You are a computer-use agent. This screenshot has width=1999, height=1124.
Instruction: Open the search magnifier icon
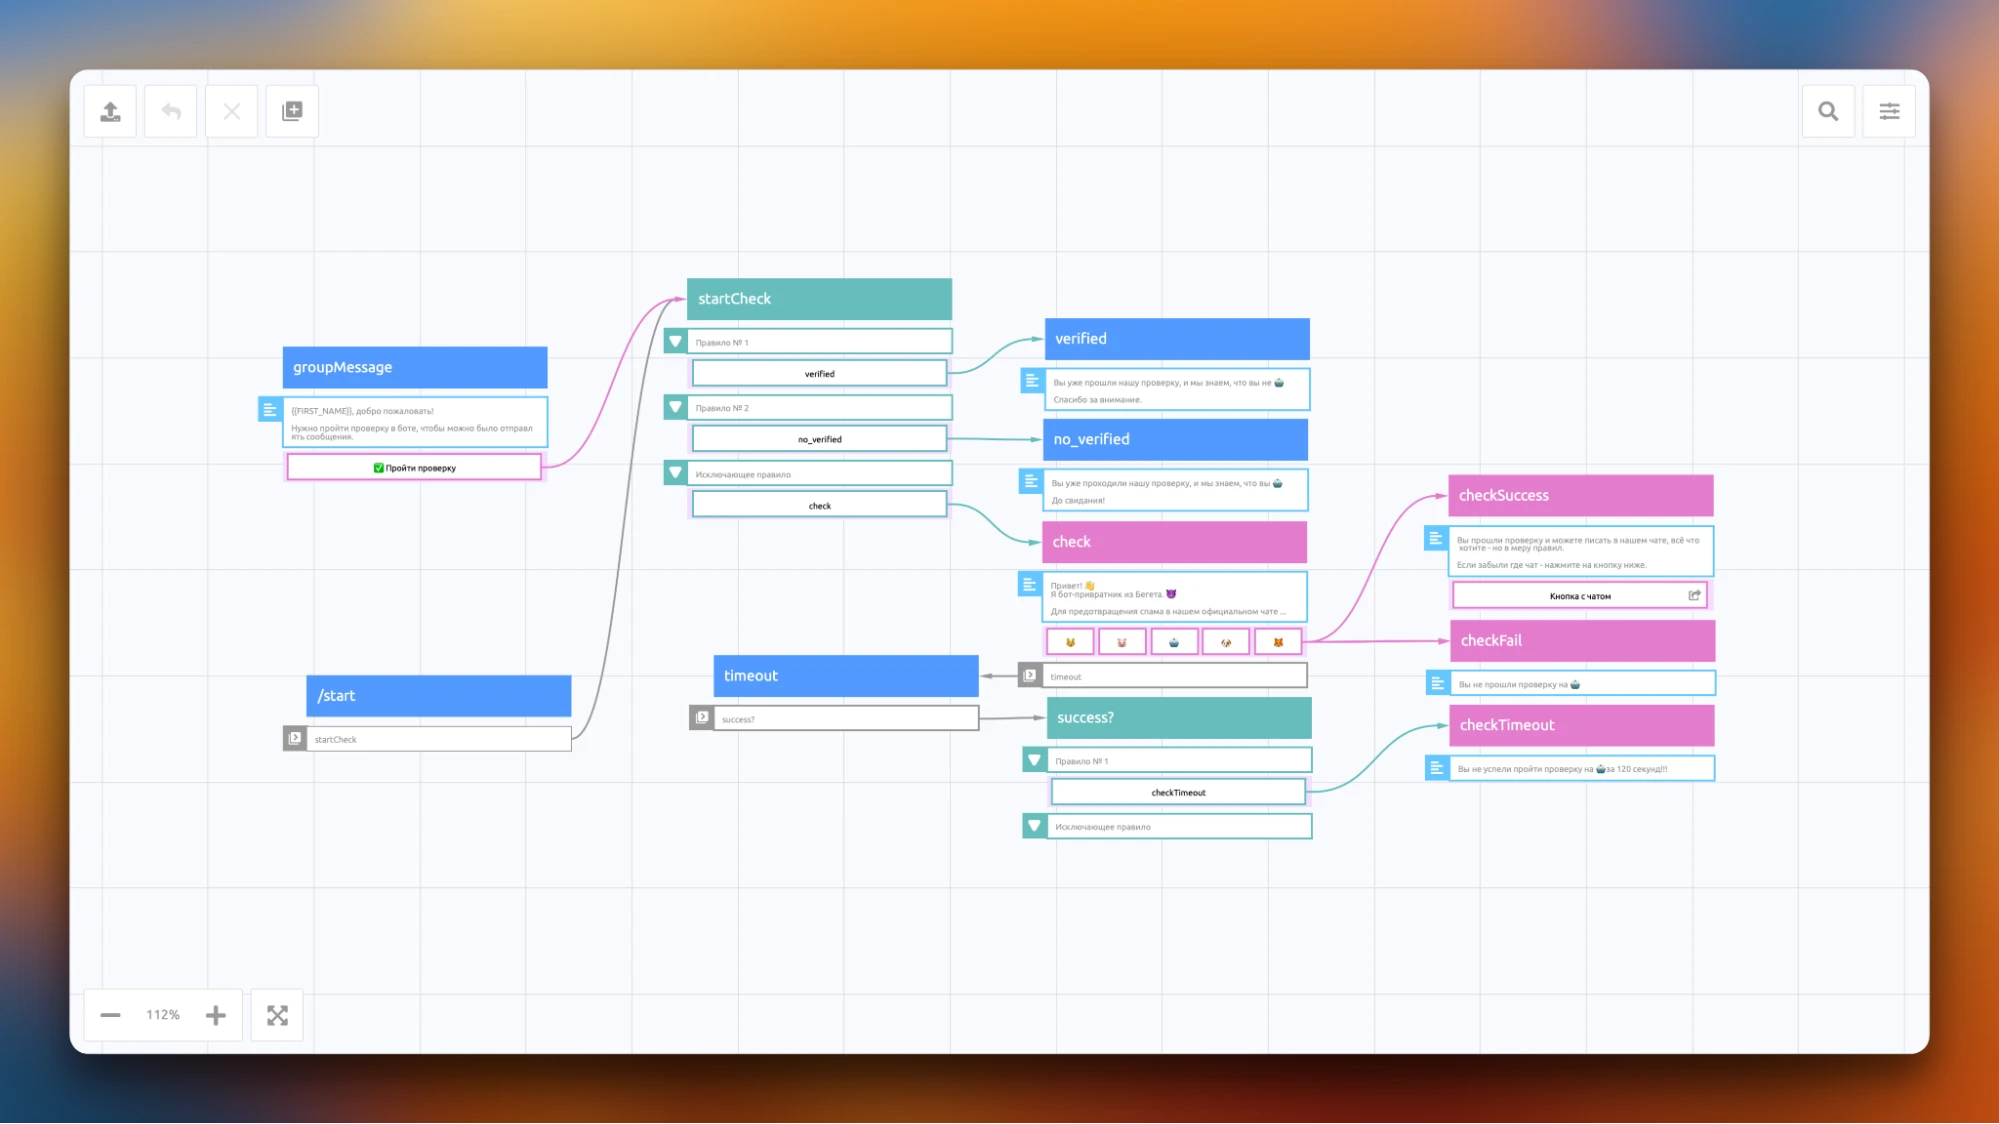point(1828,111)
